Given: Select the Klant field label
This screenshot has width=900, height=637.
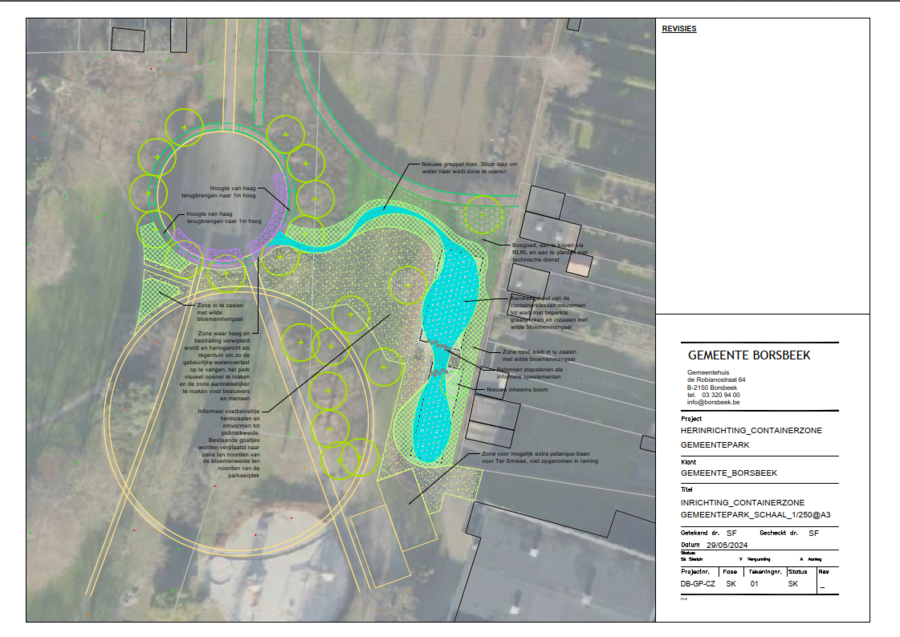Looking at the screenshot, I should [x=688, y=462].
